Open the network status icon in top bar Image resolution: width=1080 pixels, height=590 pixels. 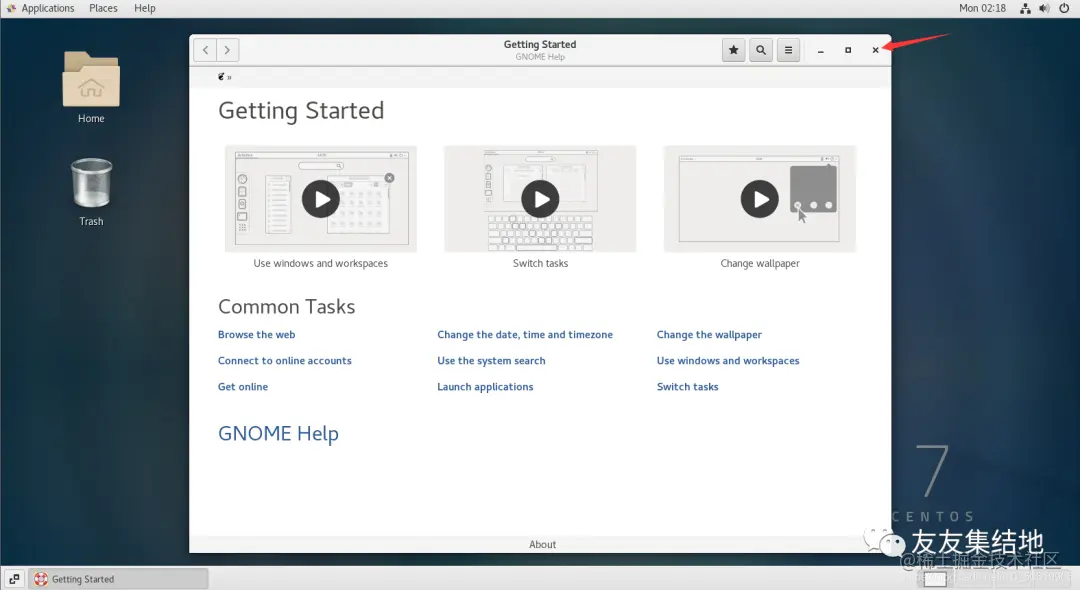click(1026, 8)
